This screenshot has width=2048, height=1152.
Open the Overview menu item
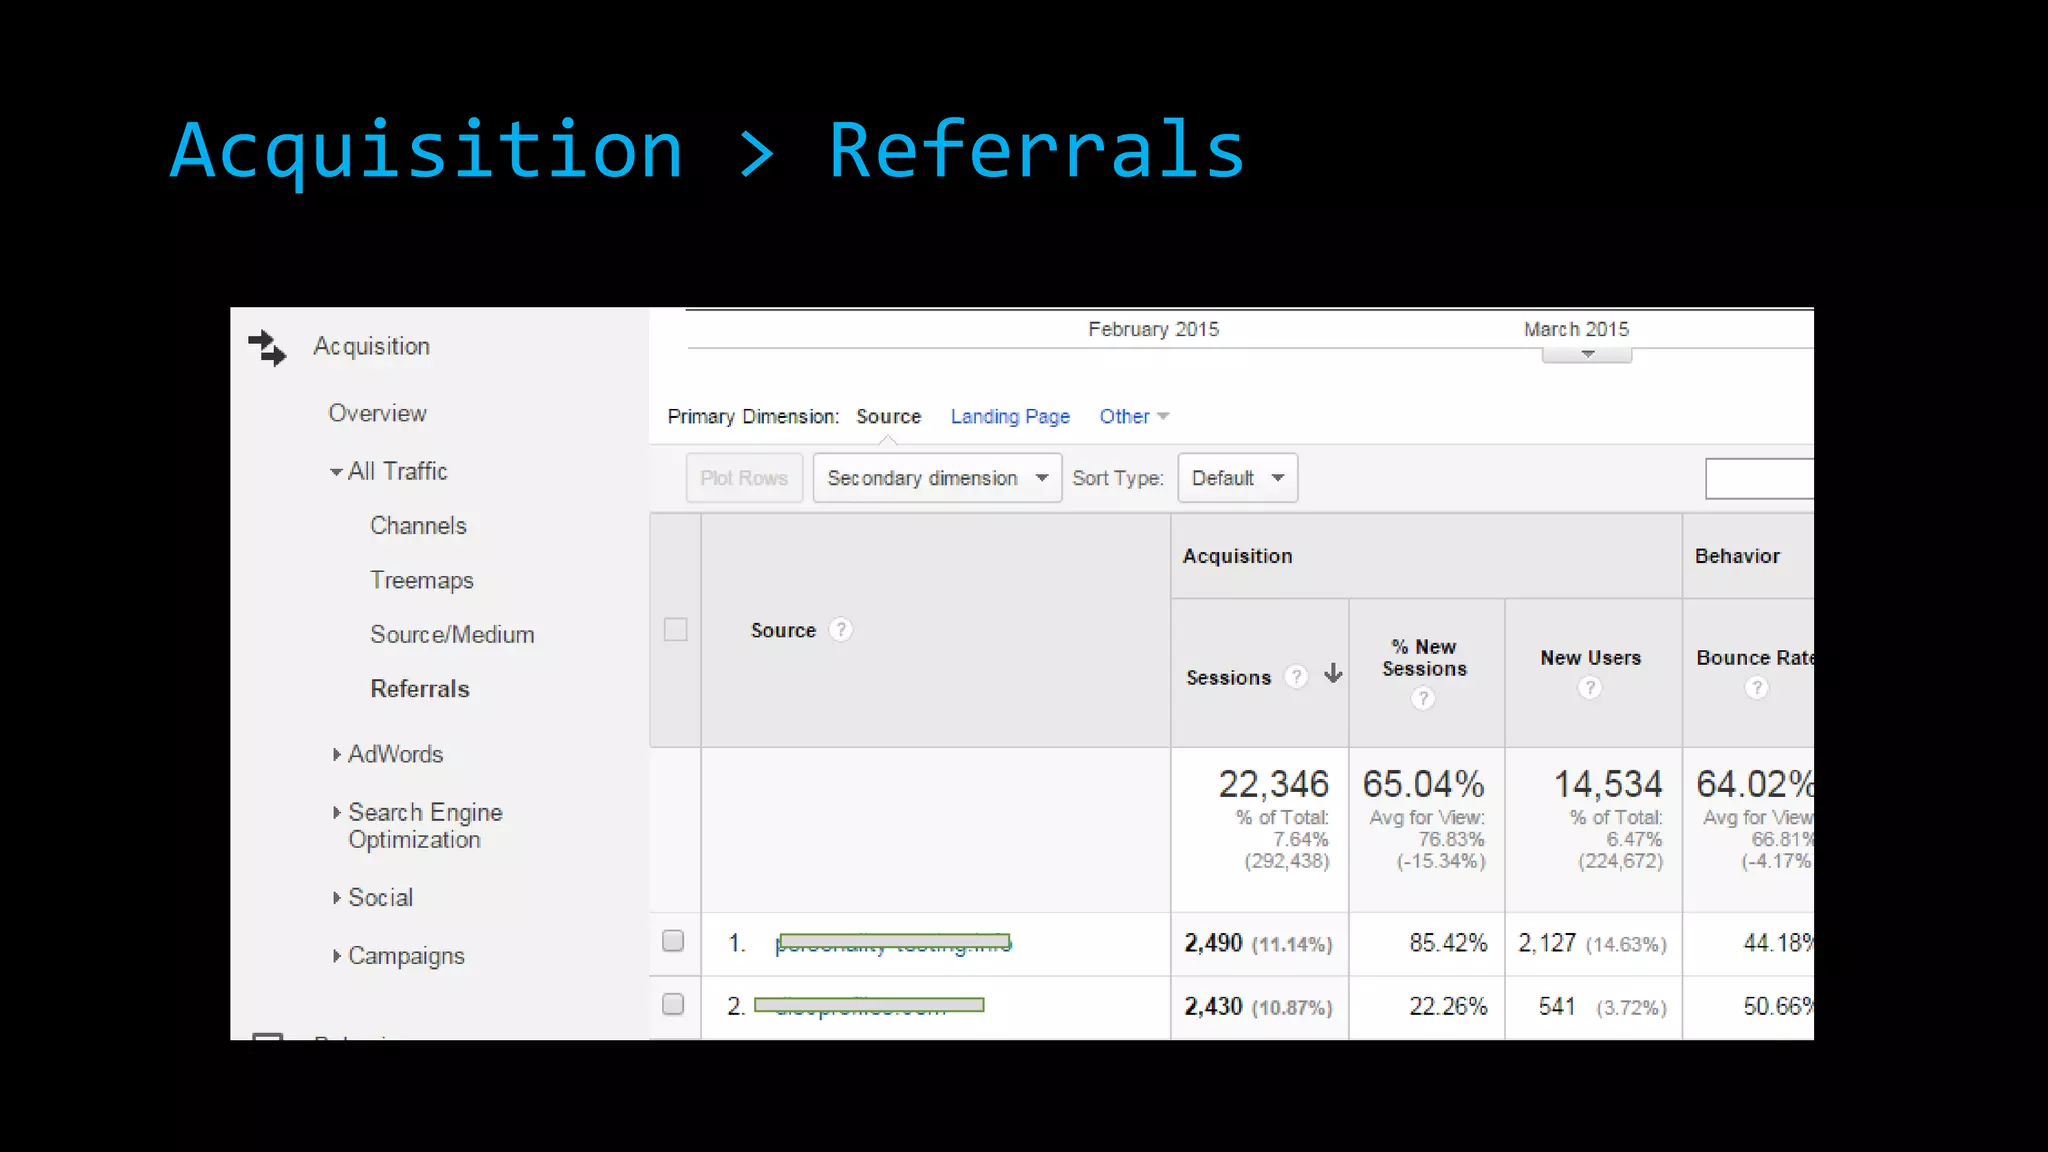378,413
